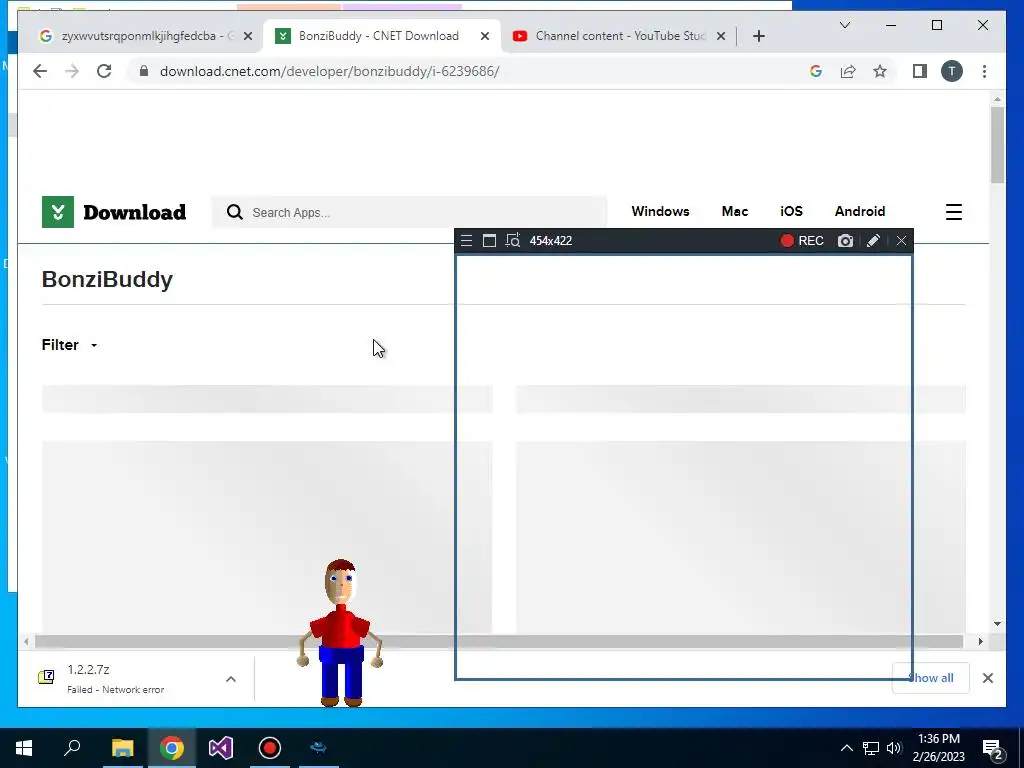Select the recorder region picker icon
The height and width of the screenshot is (768, 1024).
click(513, 240)
